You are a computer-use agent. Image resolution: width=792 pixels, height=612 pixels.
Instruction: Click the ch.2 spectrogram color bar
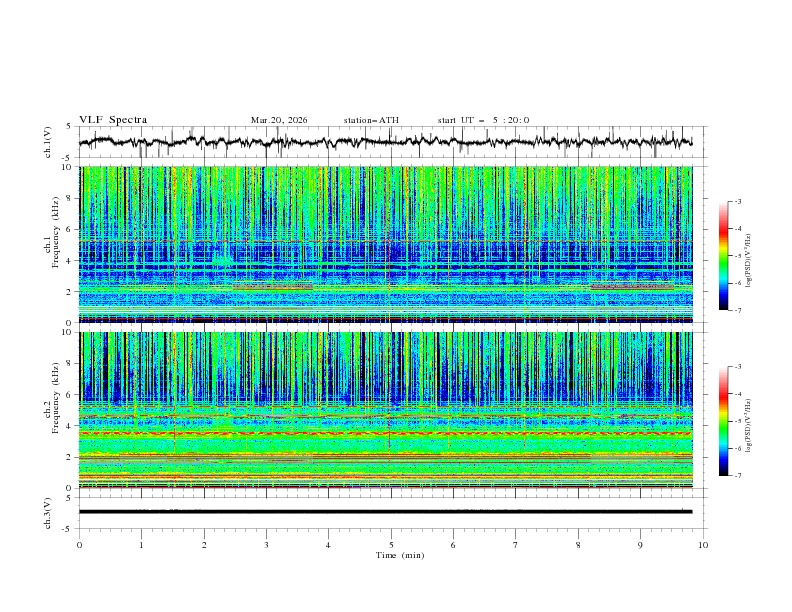723,421
